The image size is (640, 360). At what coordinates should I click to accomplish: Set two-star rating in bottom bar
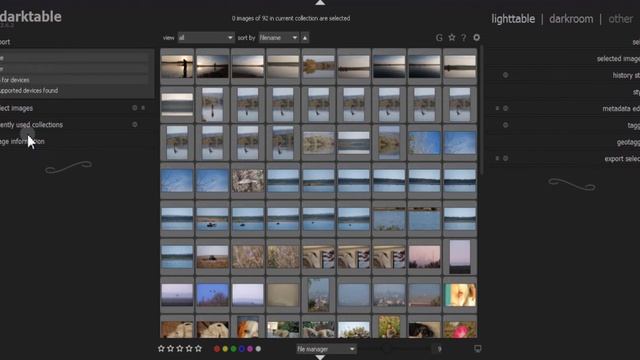171,349
